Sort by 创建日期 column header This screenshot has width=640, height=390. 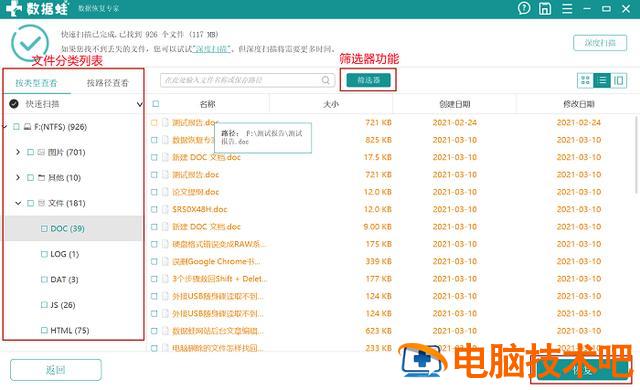pos(455,104)
